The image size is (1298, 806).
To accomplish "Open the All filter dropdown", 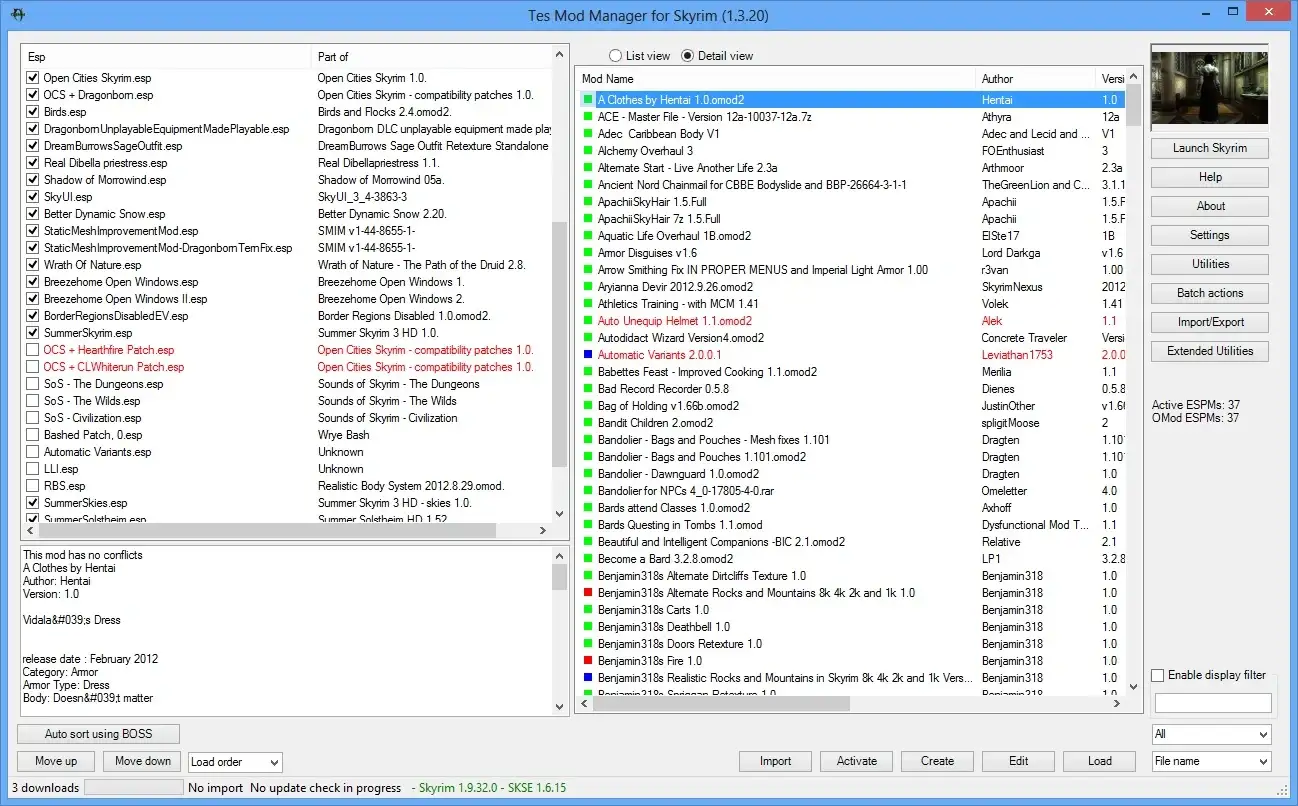I will pyautogui.click(x=1211, y=734).
